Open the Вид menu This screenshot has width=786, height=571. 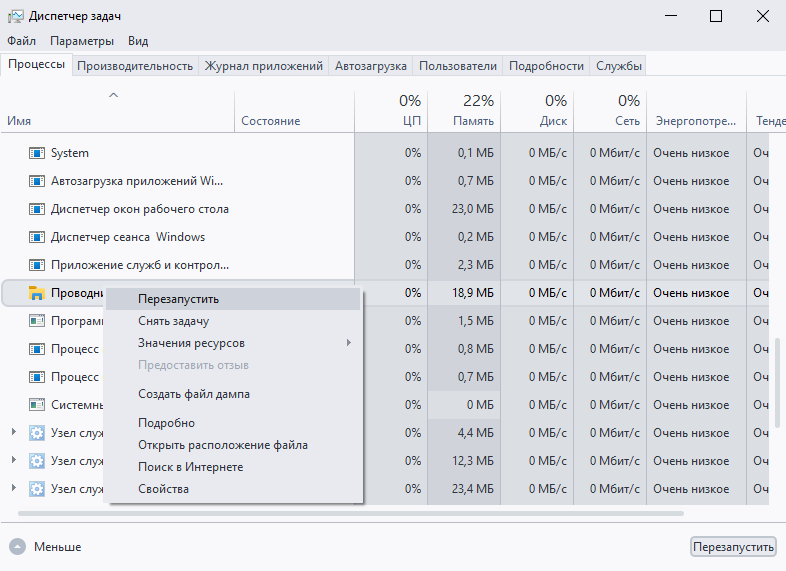tap(138, 41)
